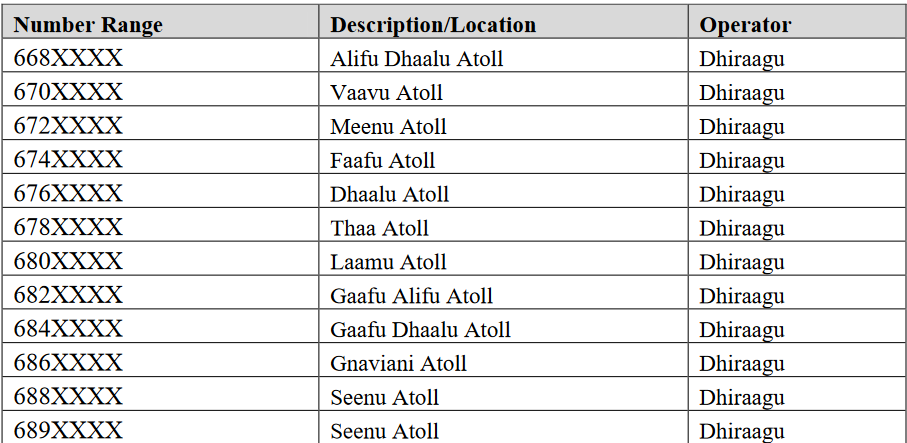Viewport: 907px width, 443px height.
Task: Click the Operator column header
Action: [x=745, y=25]
